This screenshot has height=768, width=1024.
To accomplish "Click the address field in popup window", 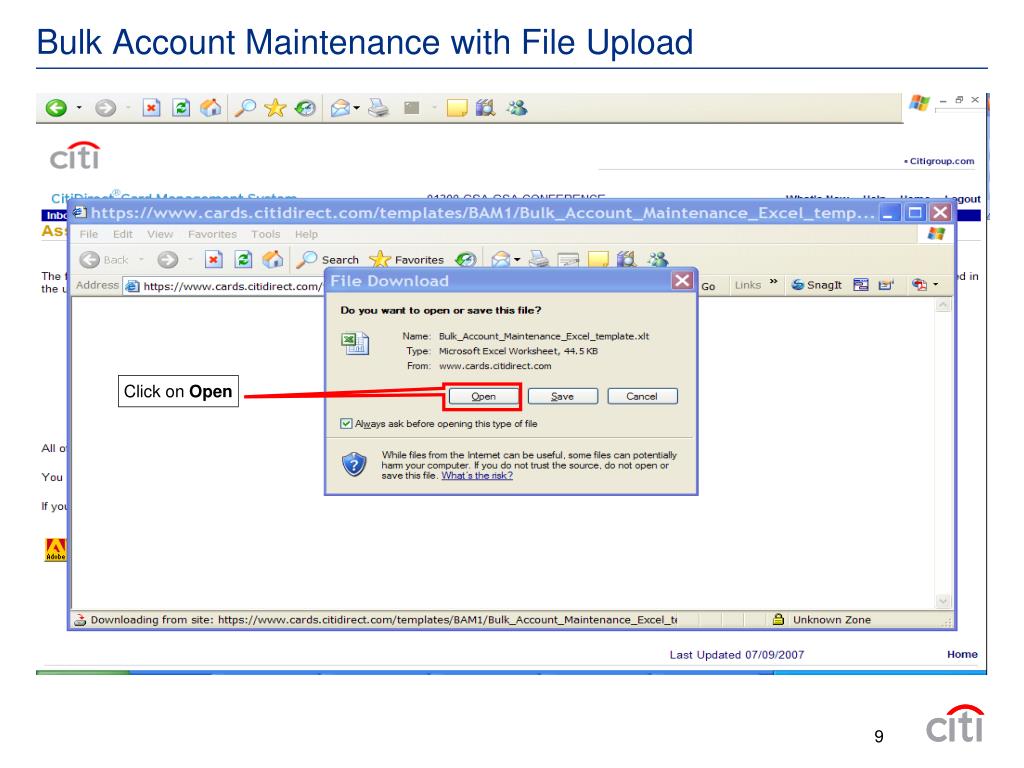I will click(225, 286).
